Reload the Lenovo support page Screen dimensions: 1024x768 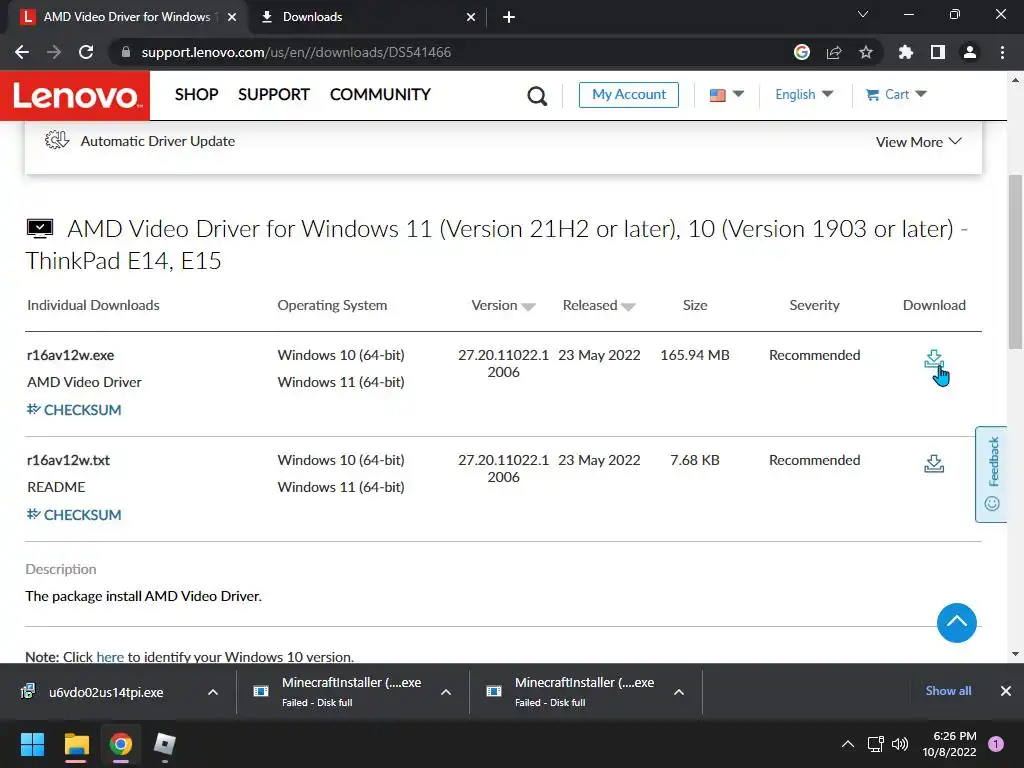pyautogui.click(x=86, y=52)
